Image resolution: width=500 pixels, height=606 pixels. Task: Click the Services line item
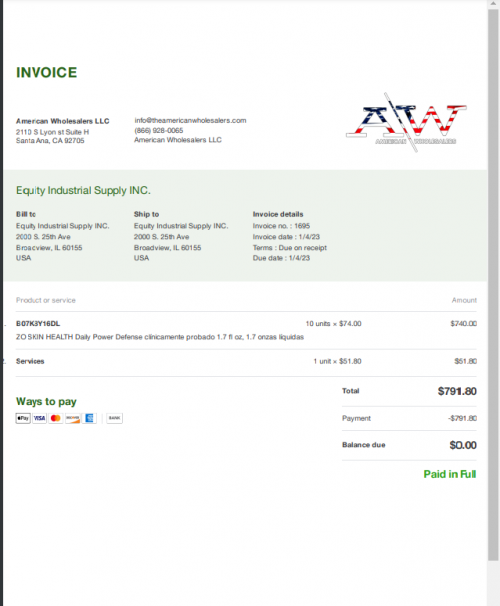point(30,361)
